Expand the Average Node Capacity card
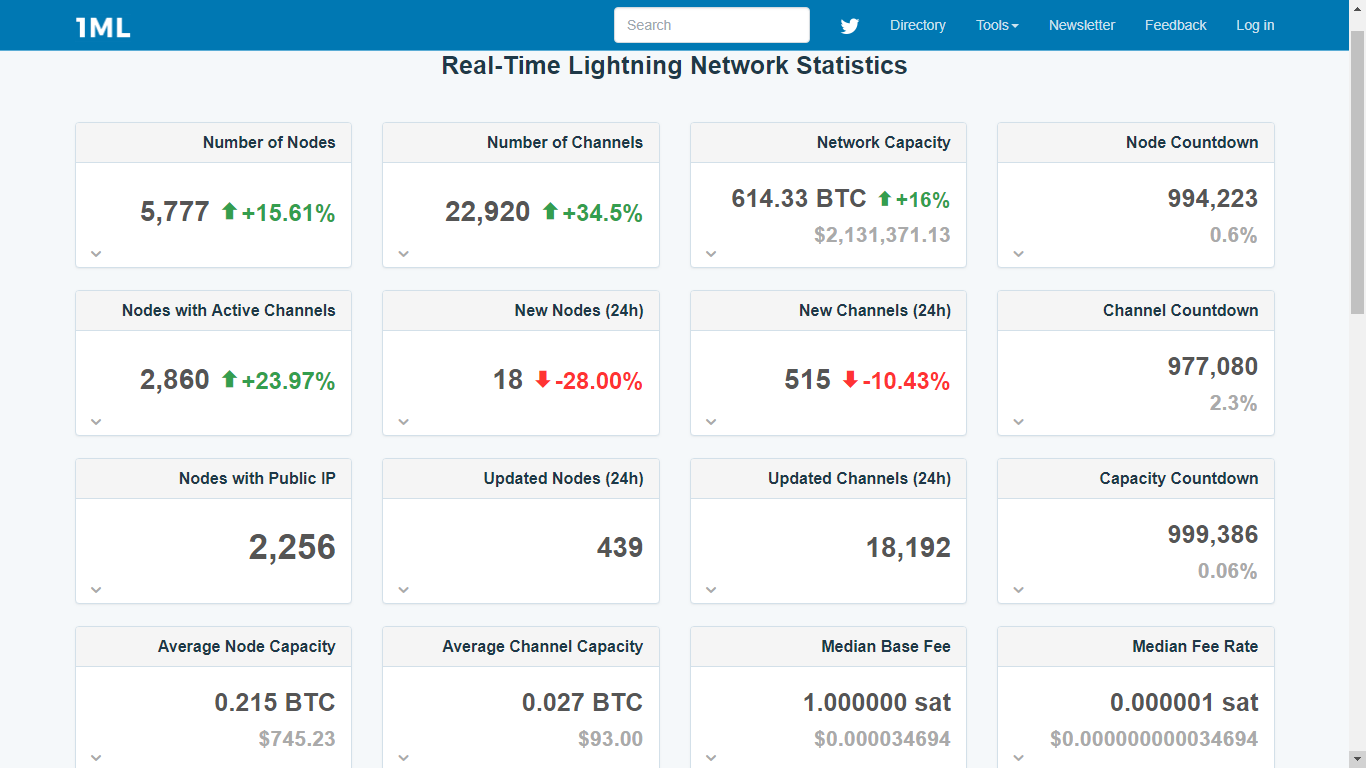 pos(96,758)
